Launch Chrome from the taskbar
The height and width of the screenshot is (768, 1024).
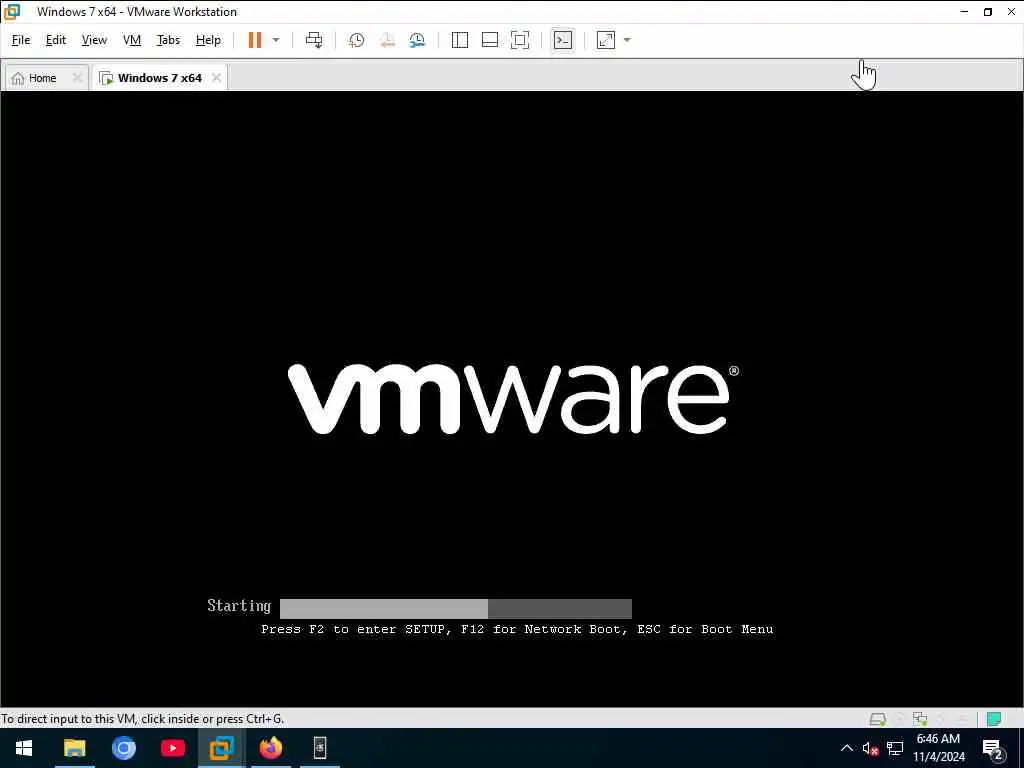123,748
